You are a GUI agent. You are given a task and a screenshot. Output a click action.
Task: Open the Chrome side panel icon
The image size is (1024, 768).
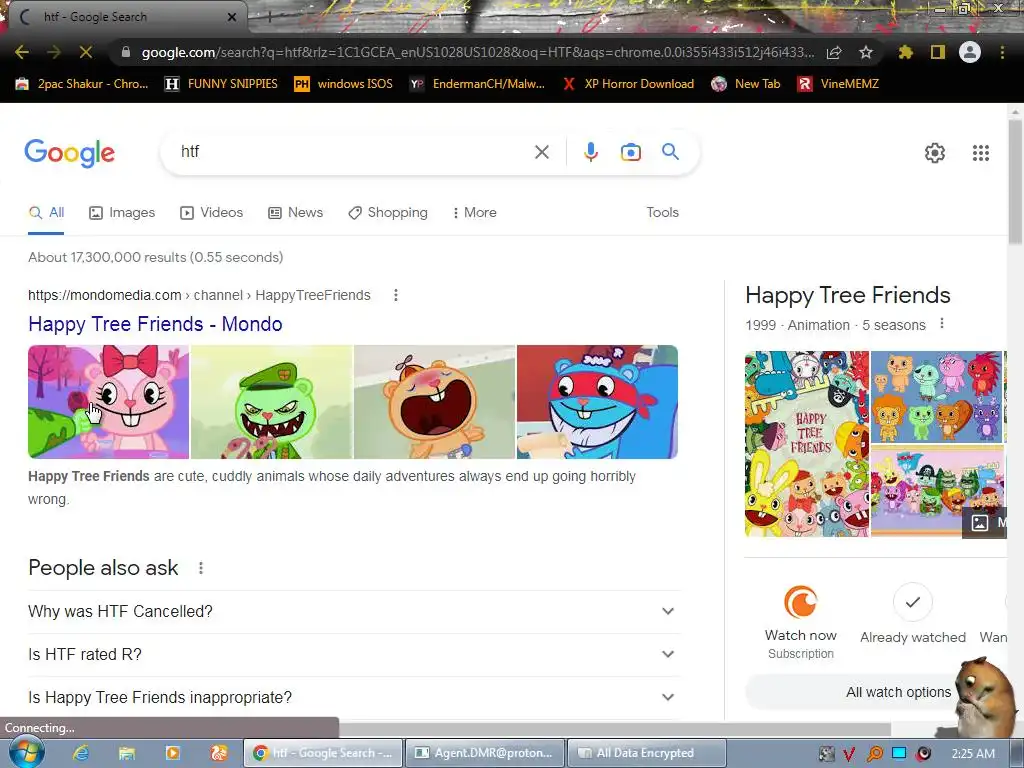938,52
